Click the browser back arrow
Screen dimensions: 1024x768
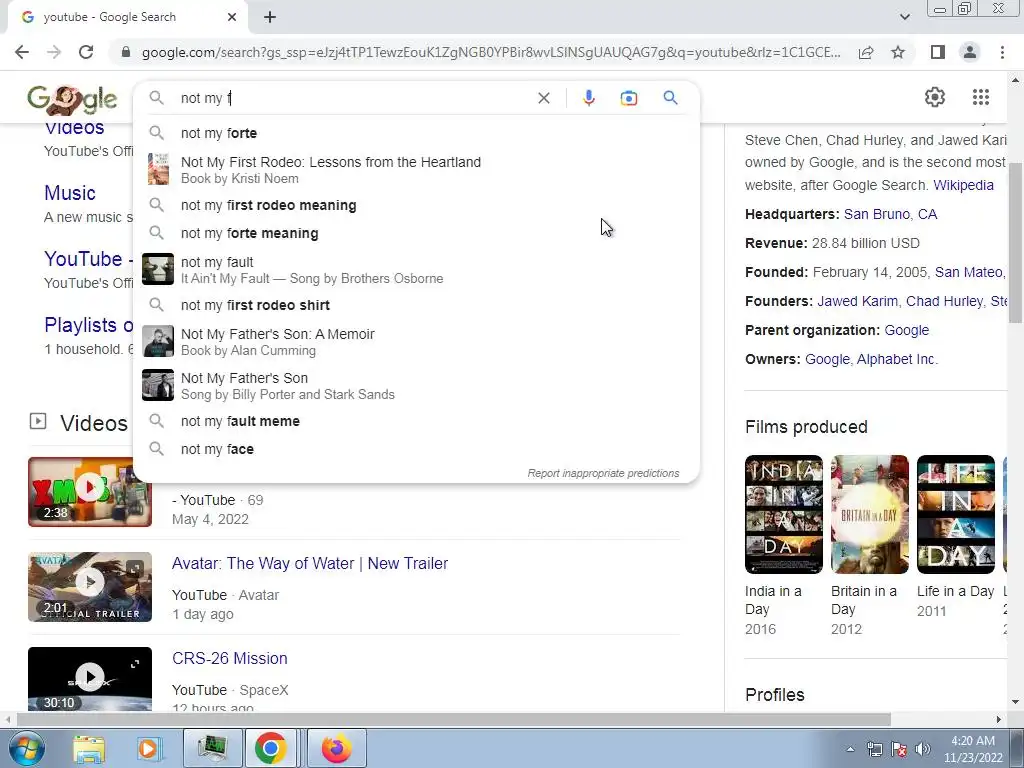coord(22,52)
